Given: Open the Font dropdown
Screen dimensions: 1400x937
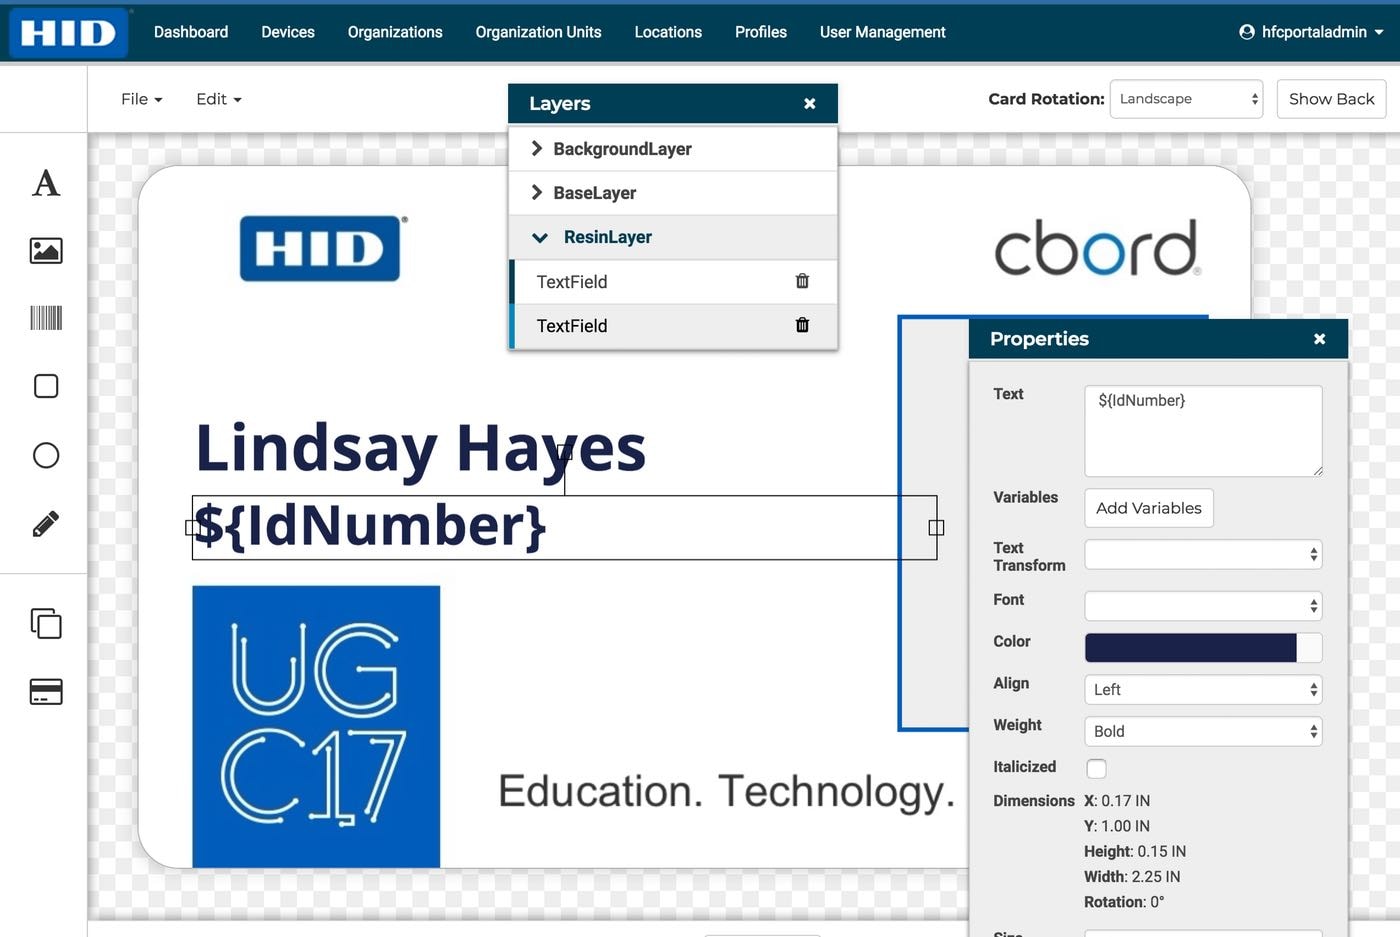Looking at the screenshot, I should tap(1203, 605).
